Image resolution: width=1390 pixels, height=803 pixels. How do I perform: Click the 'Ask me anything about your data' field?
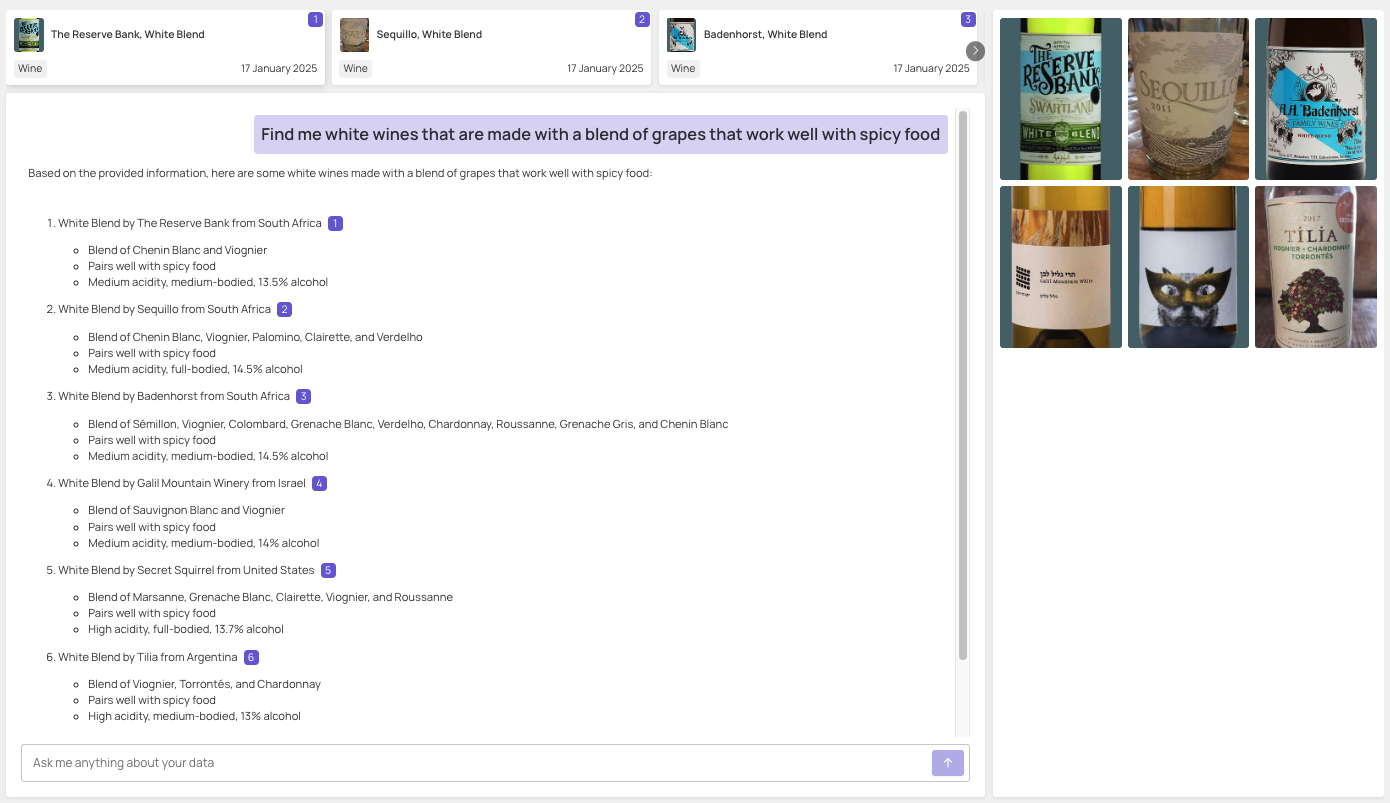point(475,763)
